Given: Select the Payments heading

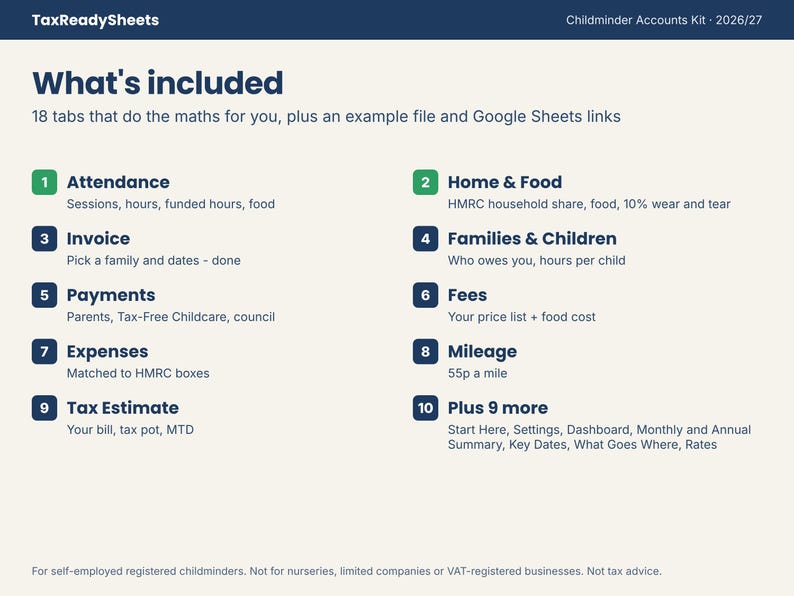Looking at the screenshot, I should (111, 295).
